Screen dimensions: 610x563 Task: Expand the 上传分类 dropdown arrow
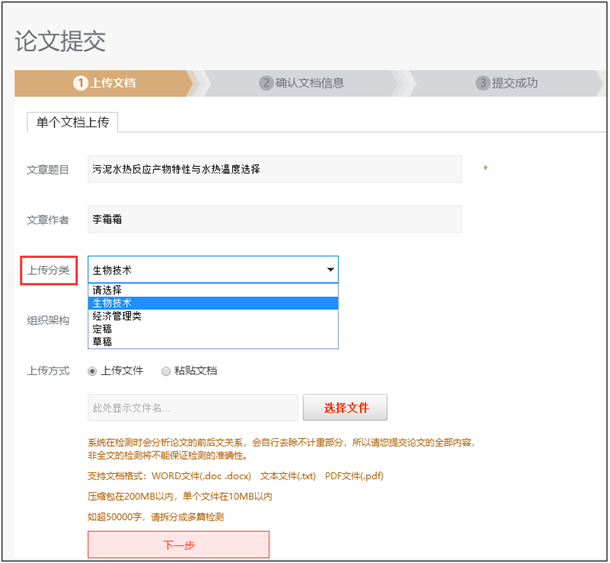click(330, 270)
